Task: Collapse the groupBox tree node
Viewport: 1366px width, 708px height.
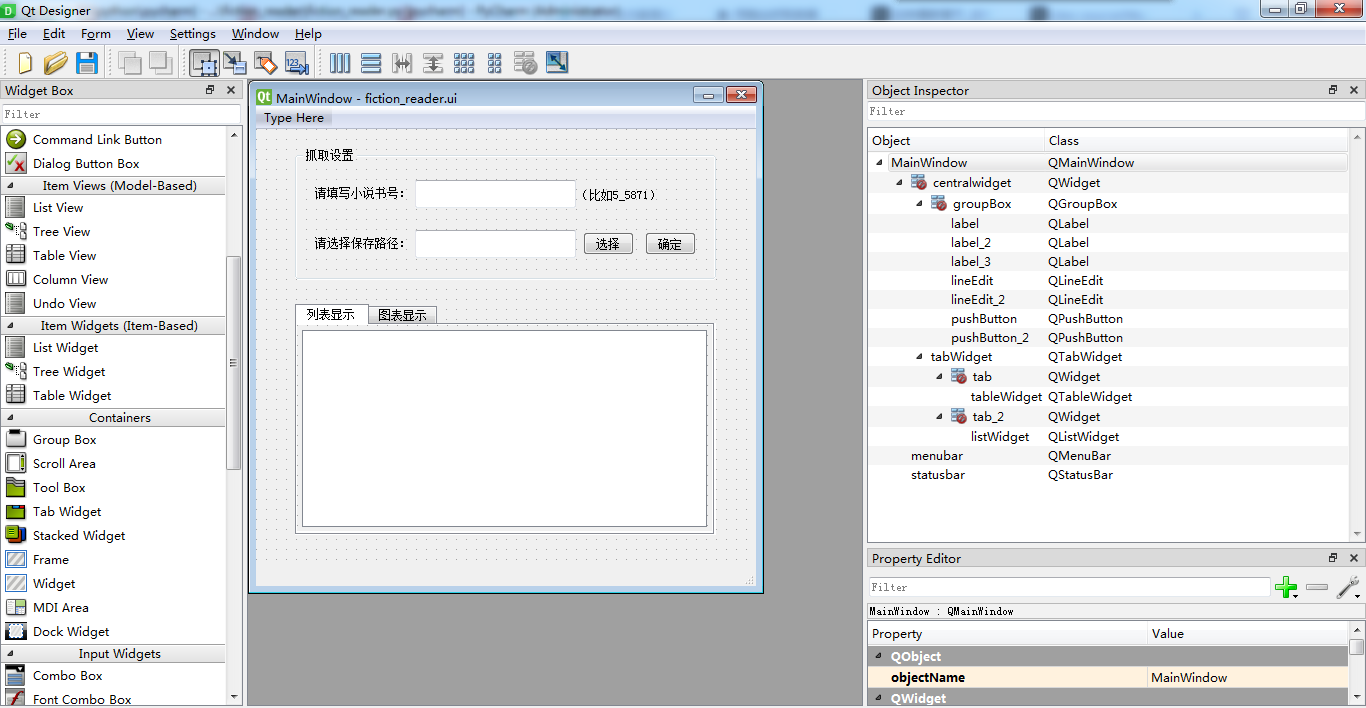Action: click(919, 203)
